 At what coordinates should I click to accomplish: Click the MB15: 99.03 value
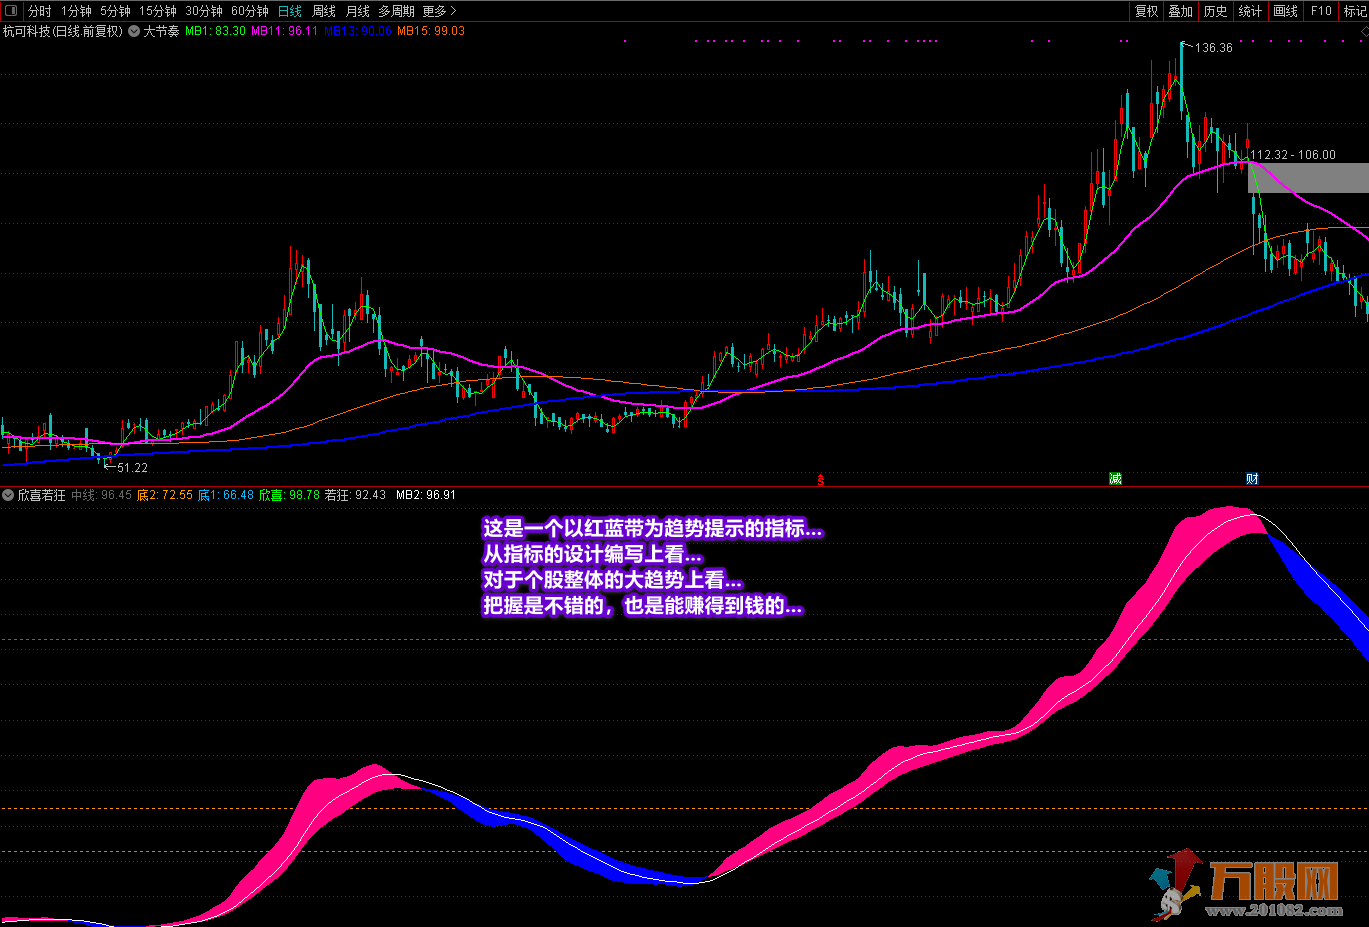pos(431,31)
